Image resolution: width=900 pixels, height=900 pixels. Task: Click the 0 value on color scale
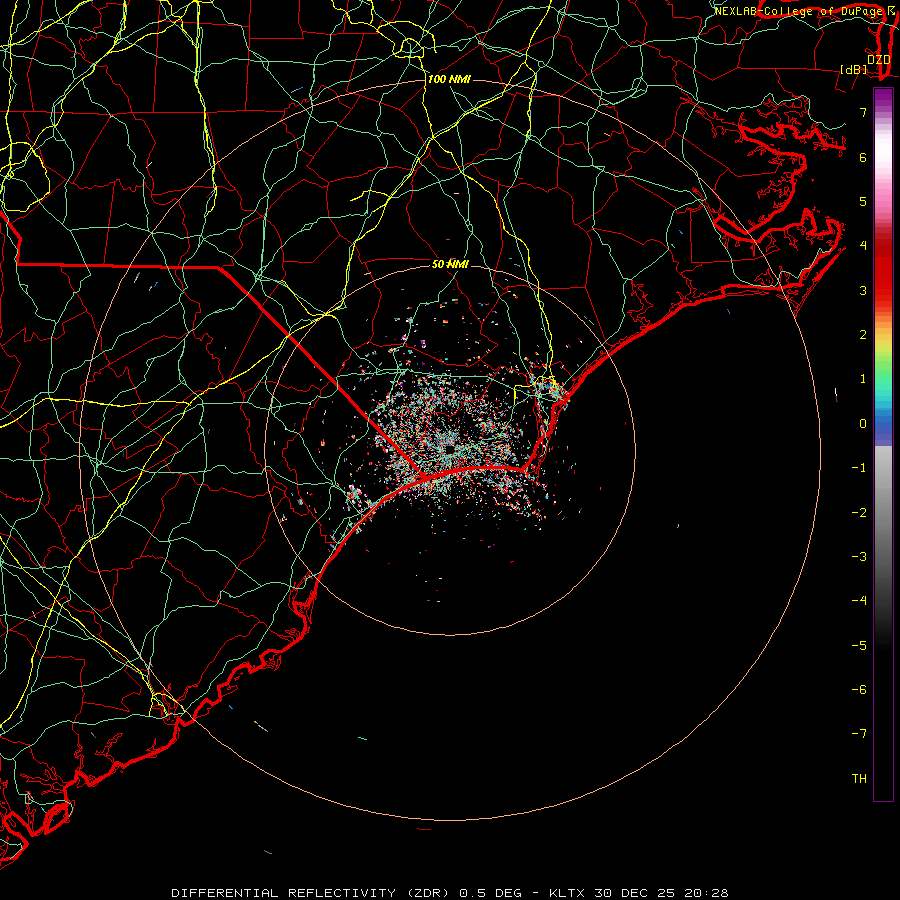pos(863,424)
